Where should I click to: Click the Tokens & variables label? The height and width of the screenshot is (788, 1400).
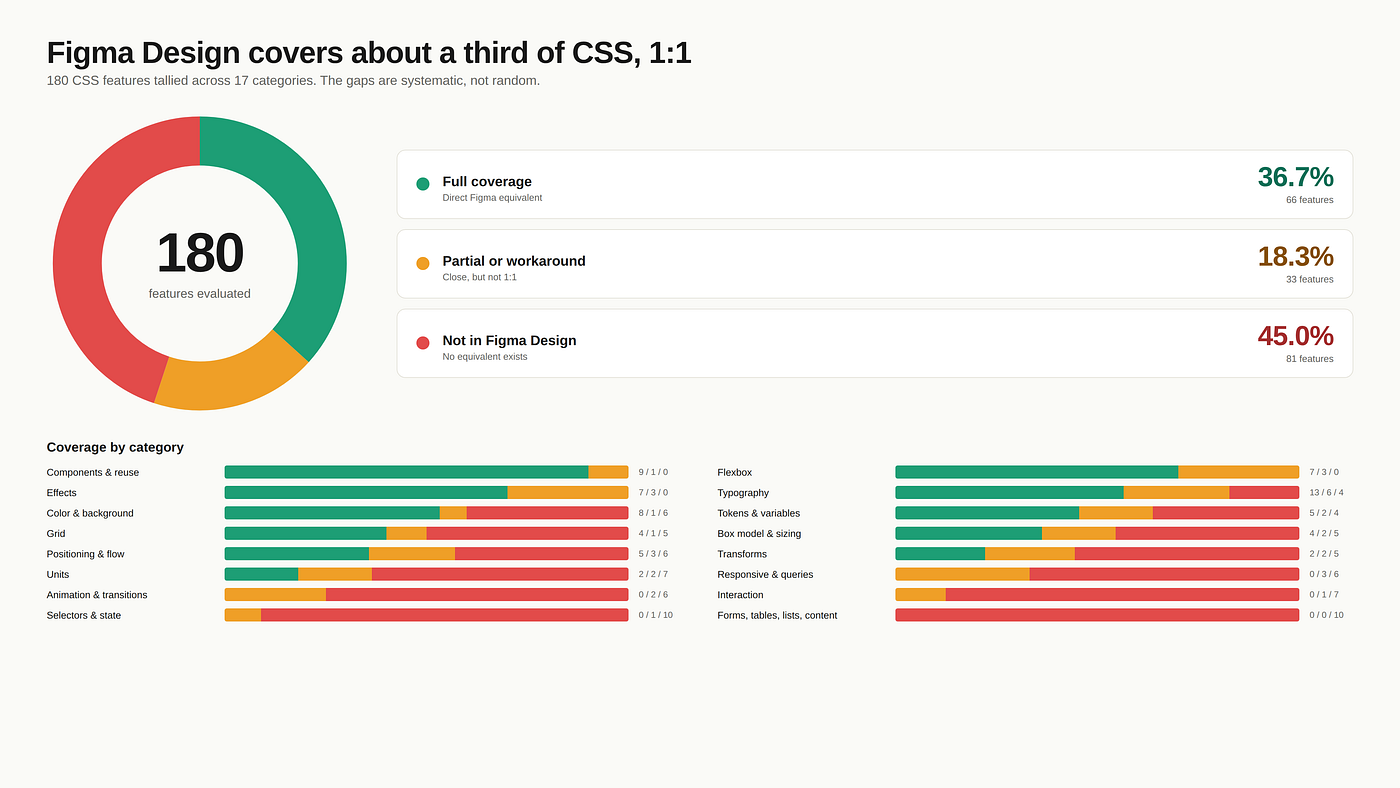point(759,513)
